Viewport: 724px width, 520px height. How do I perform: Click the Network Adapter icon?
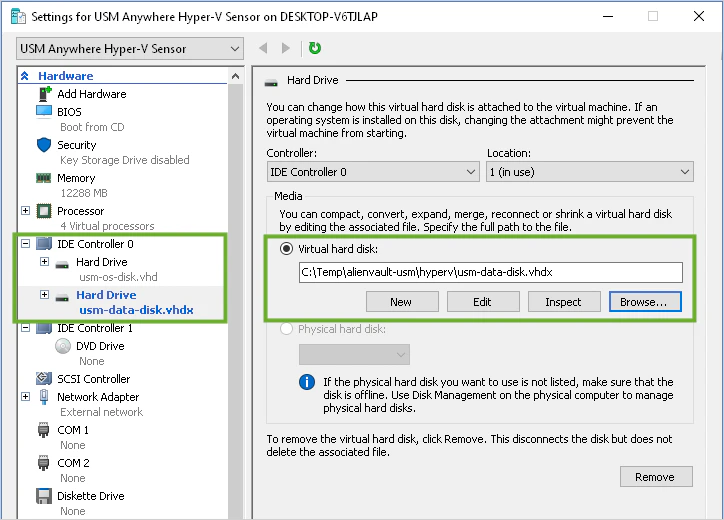[44, 396]
